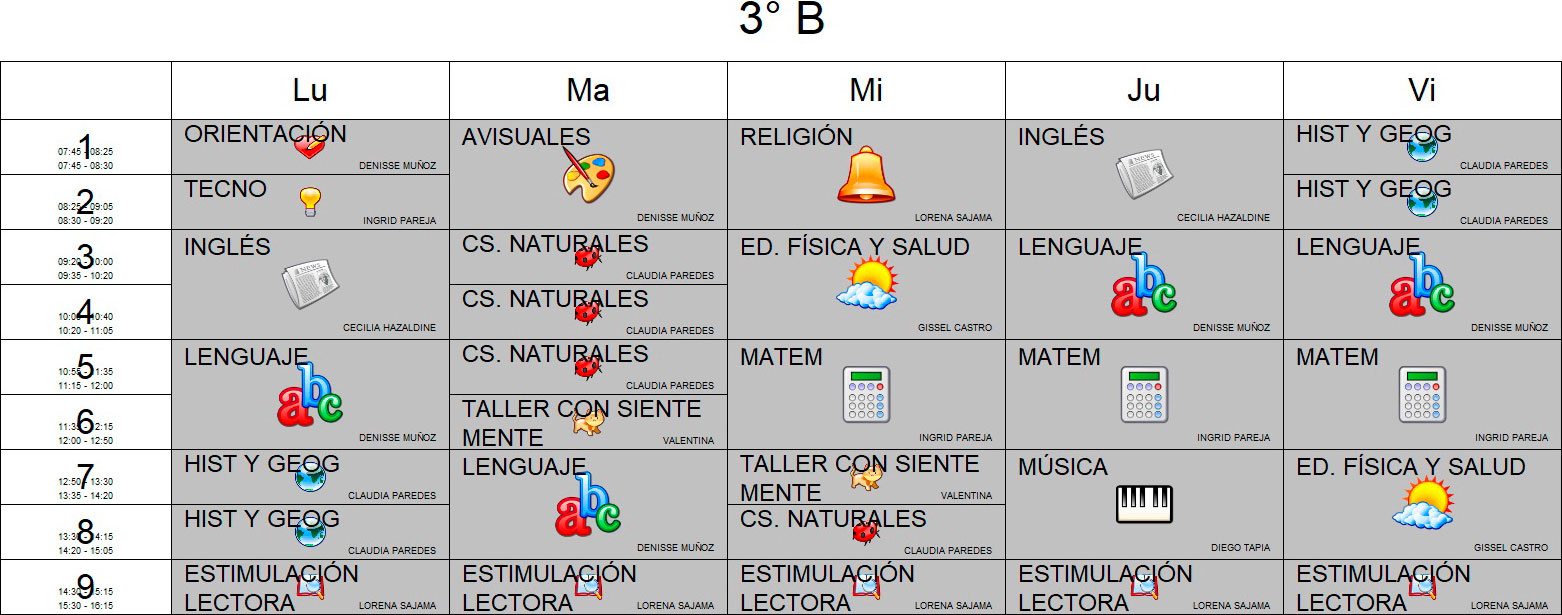
Task: Click the globe icon in Friday first HIST Y GEOG
Action: 1422,147
